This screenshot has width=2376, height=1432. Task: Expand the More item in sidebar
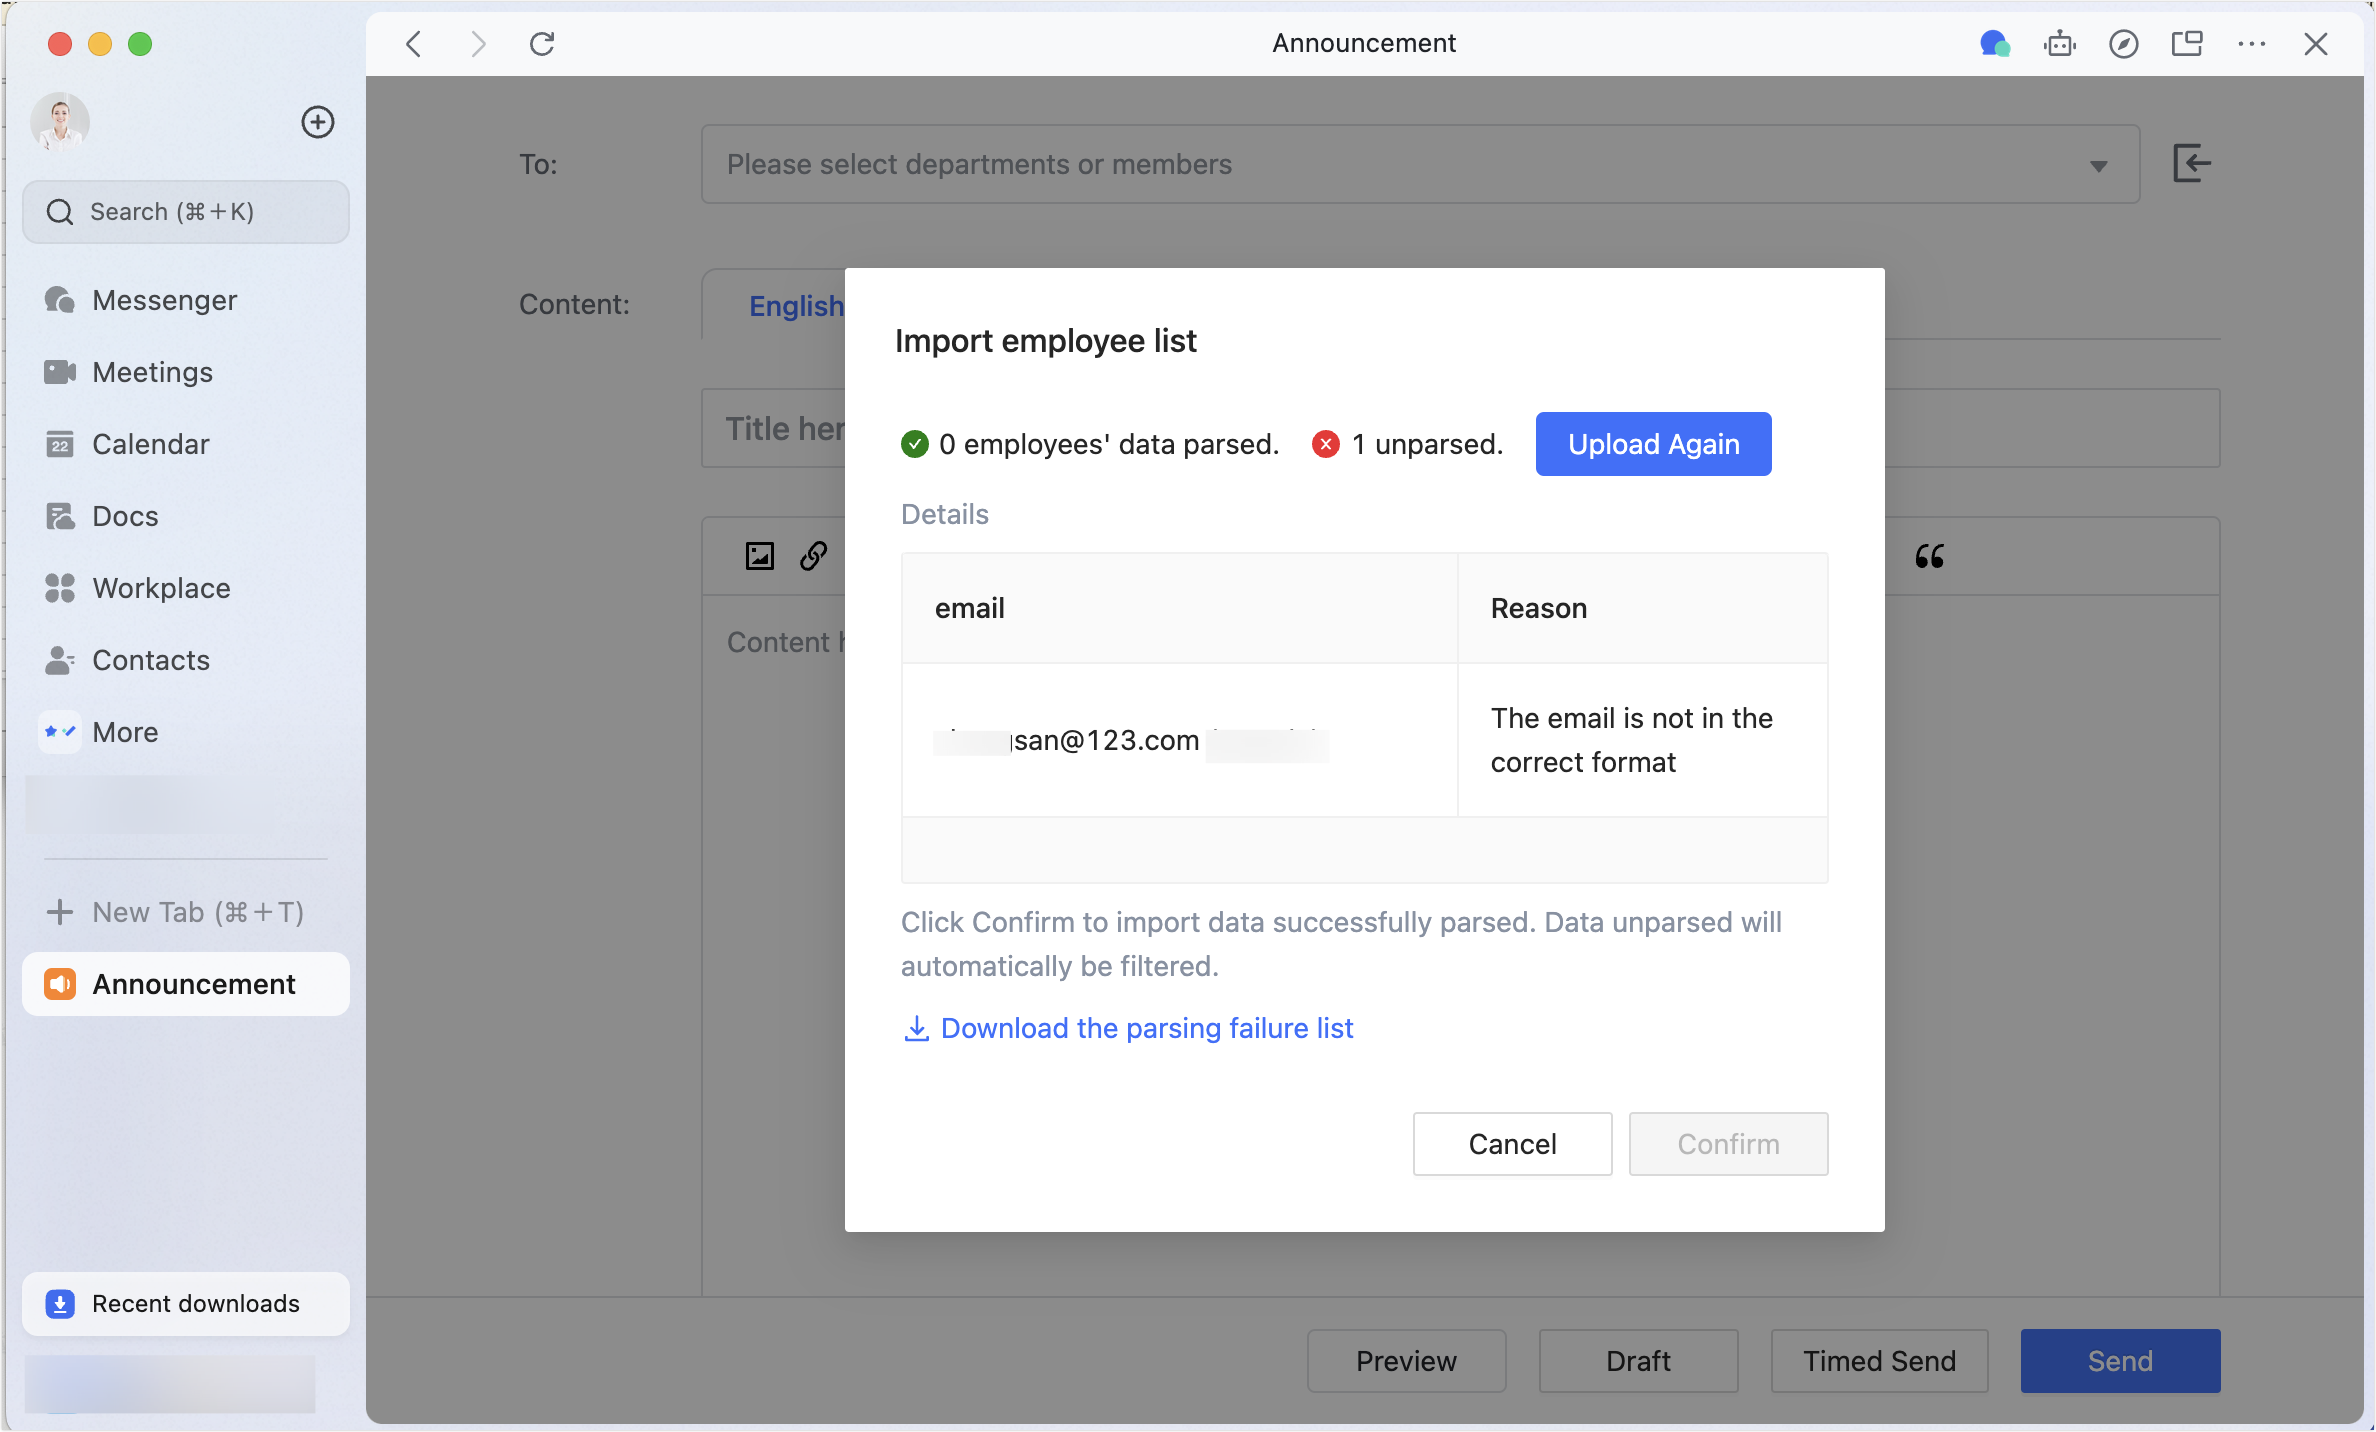click(124, 732)
